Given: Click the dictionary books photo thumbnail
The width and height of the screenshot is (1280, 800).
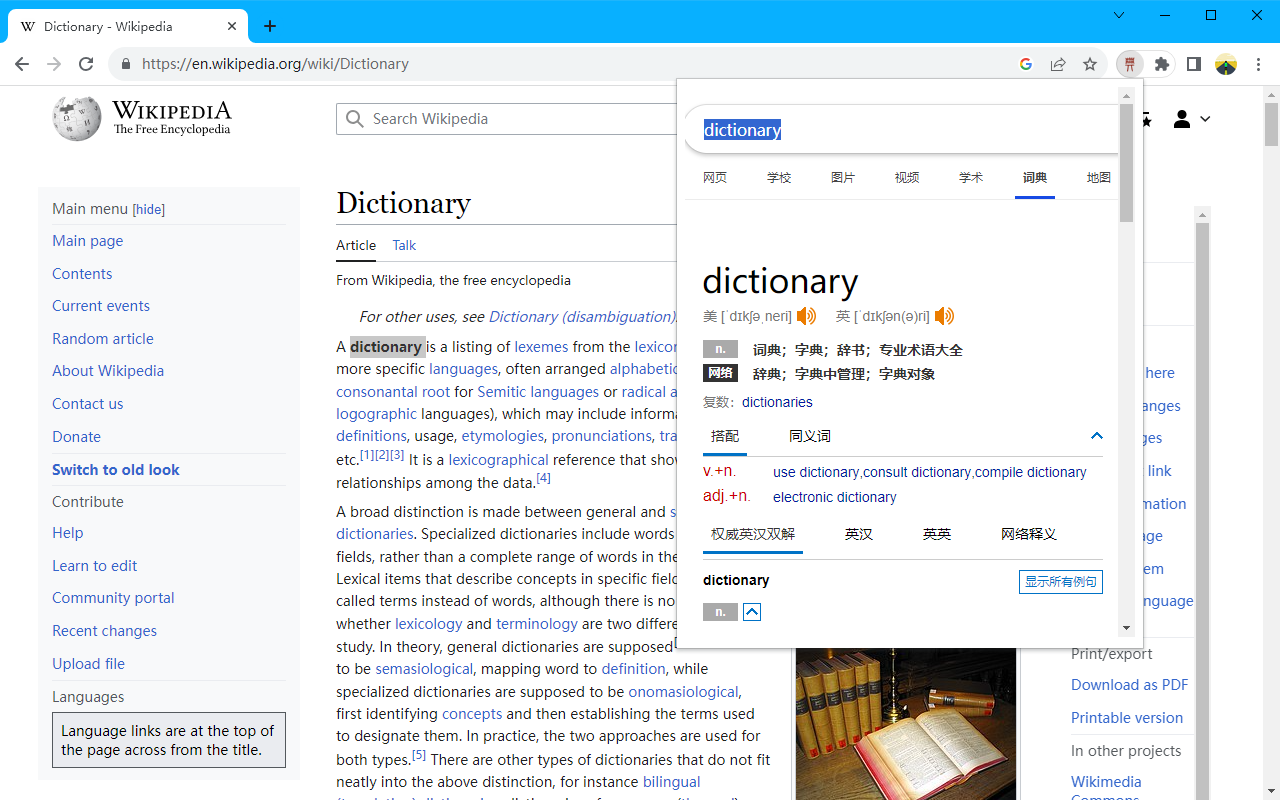Looking at the screenshot, I should point(906,724).
